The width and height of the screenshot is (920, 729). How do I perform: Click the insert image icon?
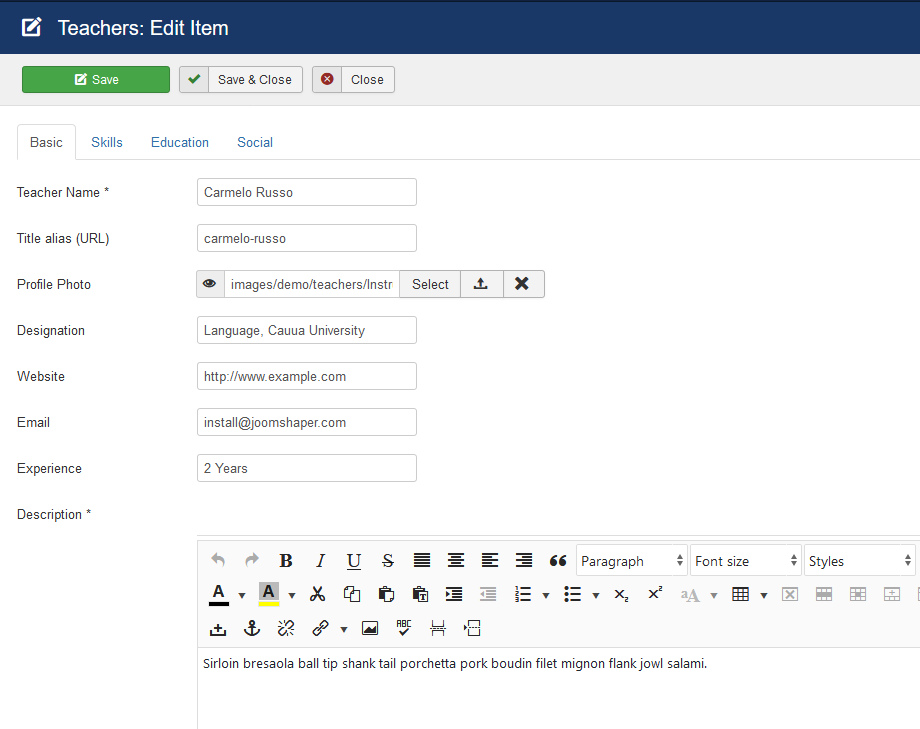(x=370, y=628)
